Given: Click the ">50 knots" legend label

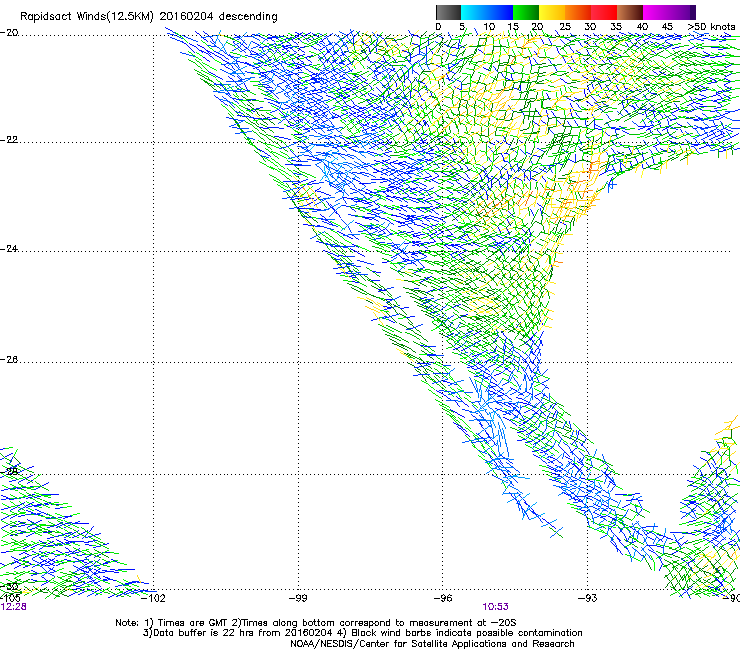Looking at the screenshot, I should pyautogui.click(x=712, y=27).
